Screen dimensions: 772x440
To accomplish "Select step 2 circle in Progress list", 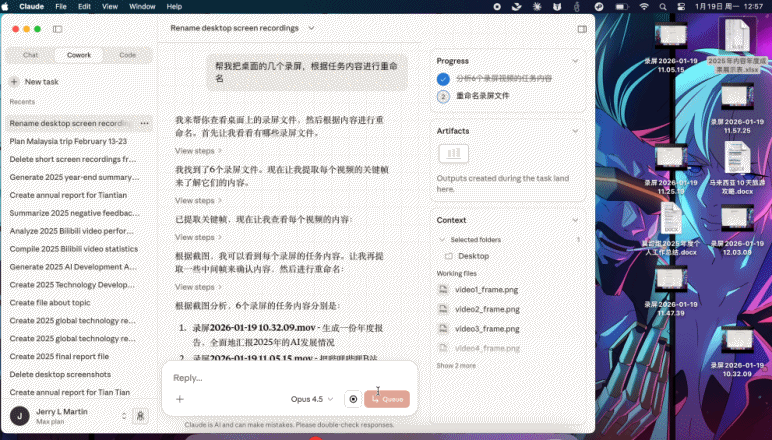I will click(x=443, y=97).
